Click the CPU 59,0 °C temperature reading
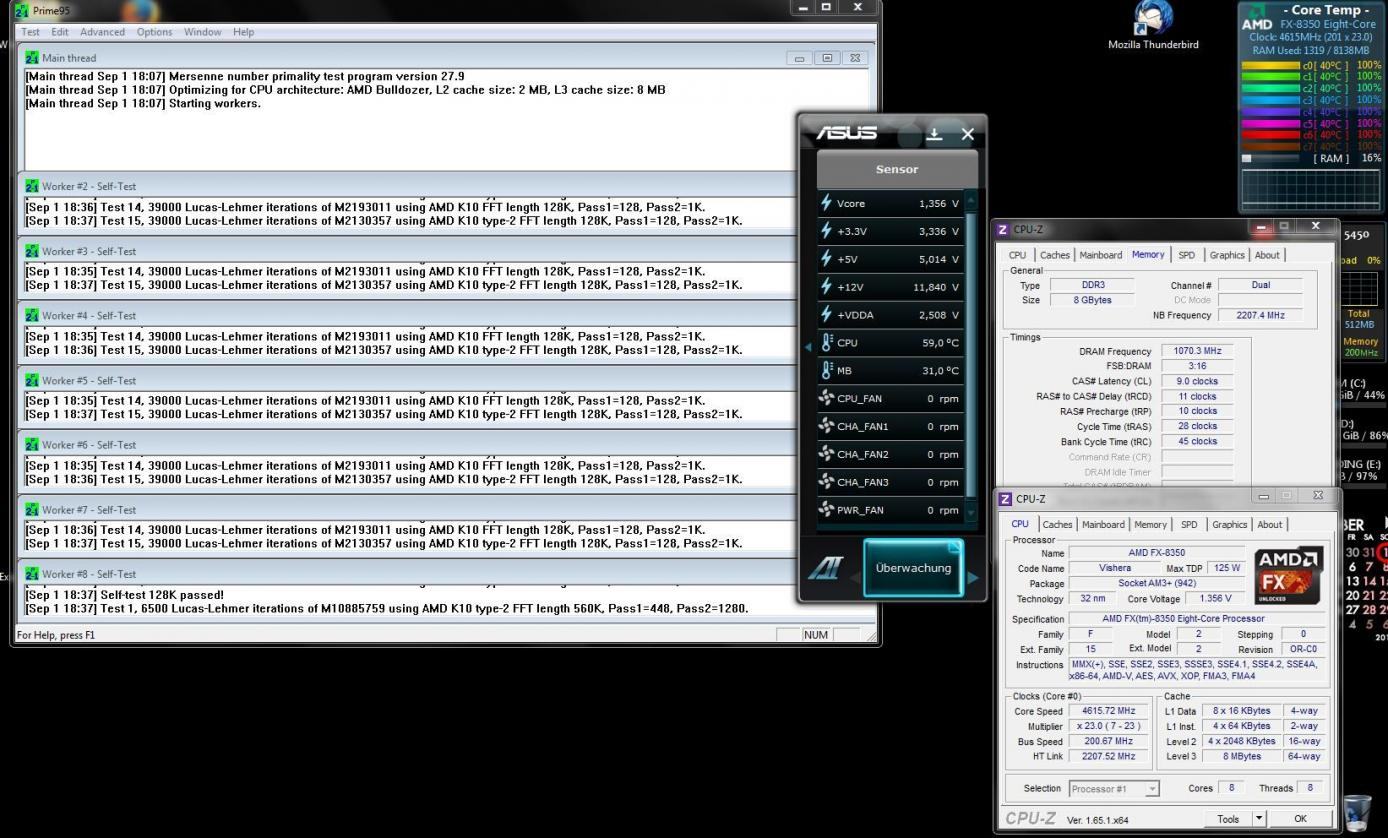Image resolution: width=1388 pixels, height=838 pixels. [939, 343]
